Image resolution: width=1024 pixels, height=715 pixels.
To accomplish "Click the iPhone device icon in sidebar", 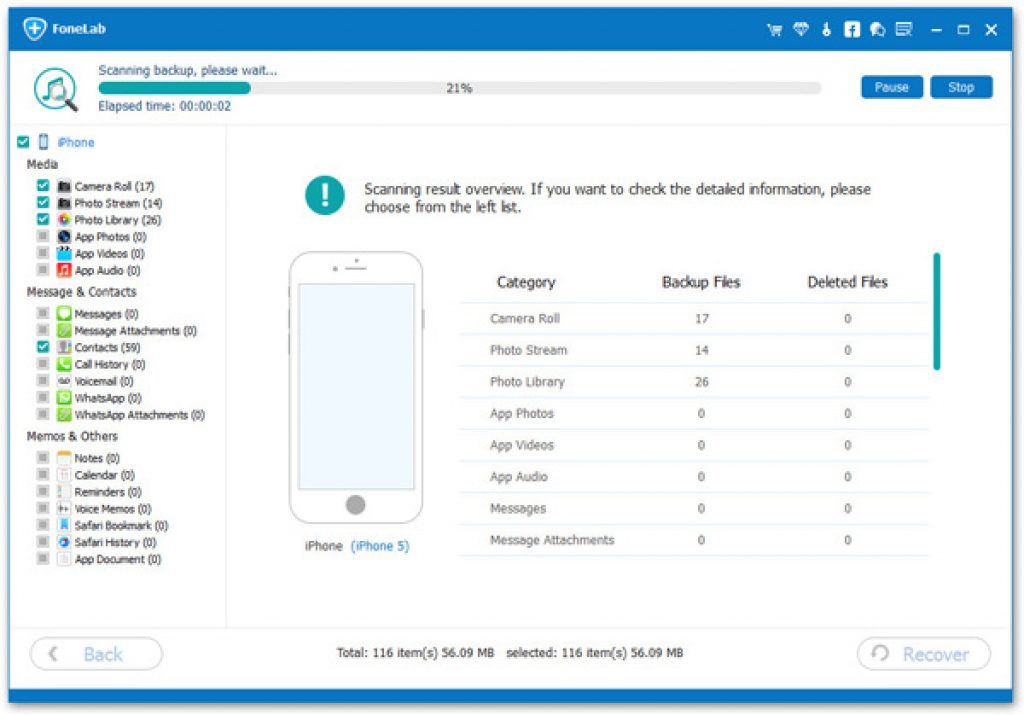I will [x=44, y=142].
